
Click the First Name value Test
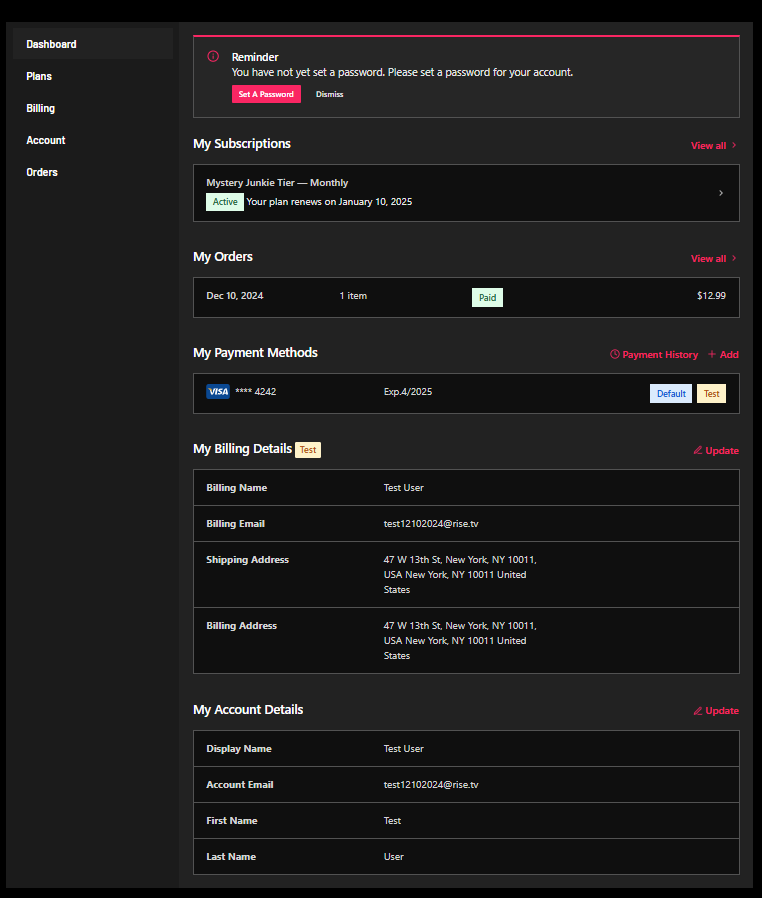(392, 821)
